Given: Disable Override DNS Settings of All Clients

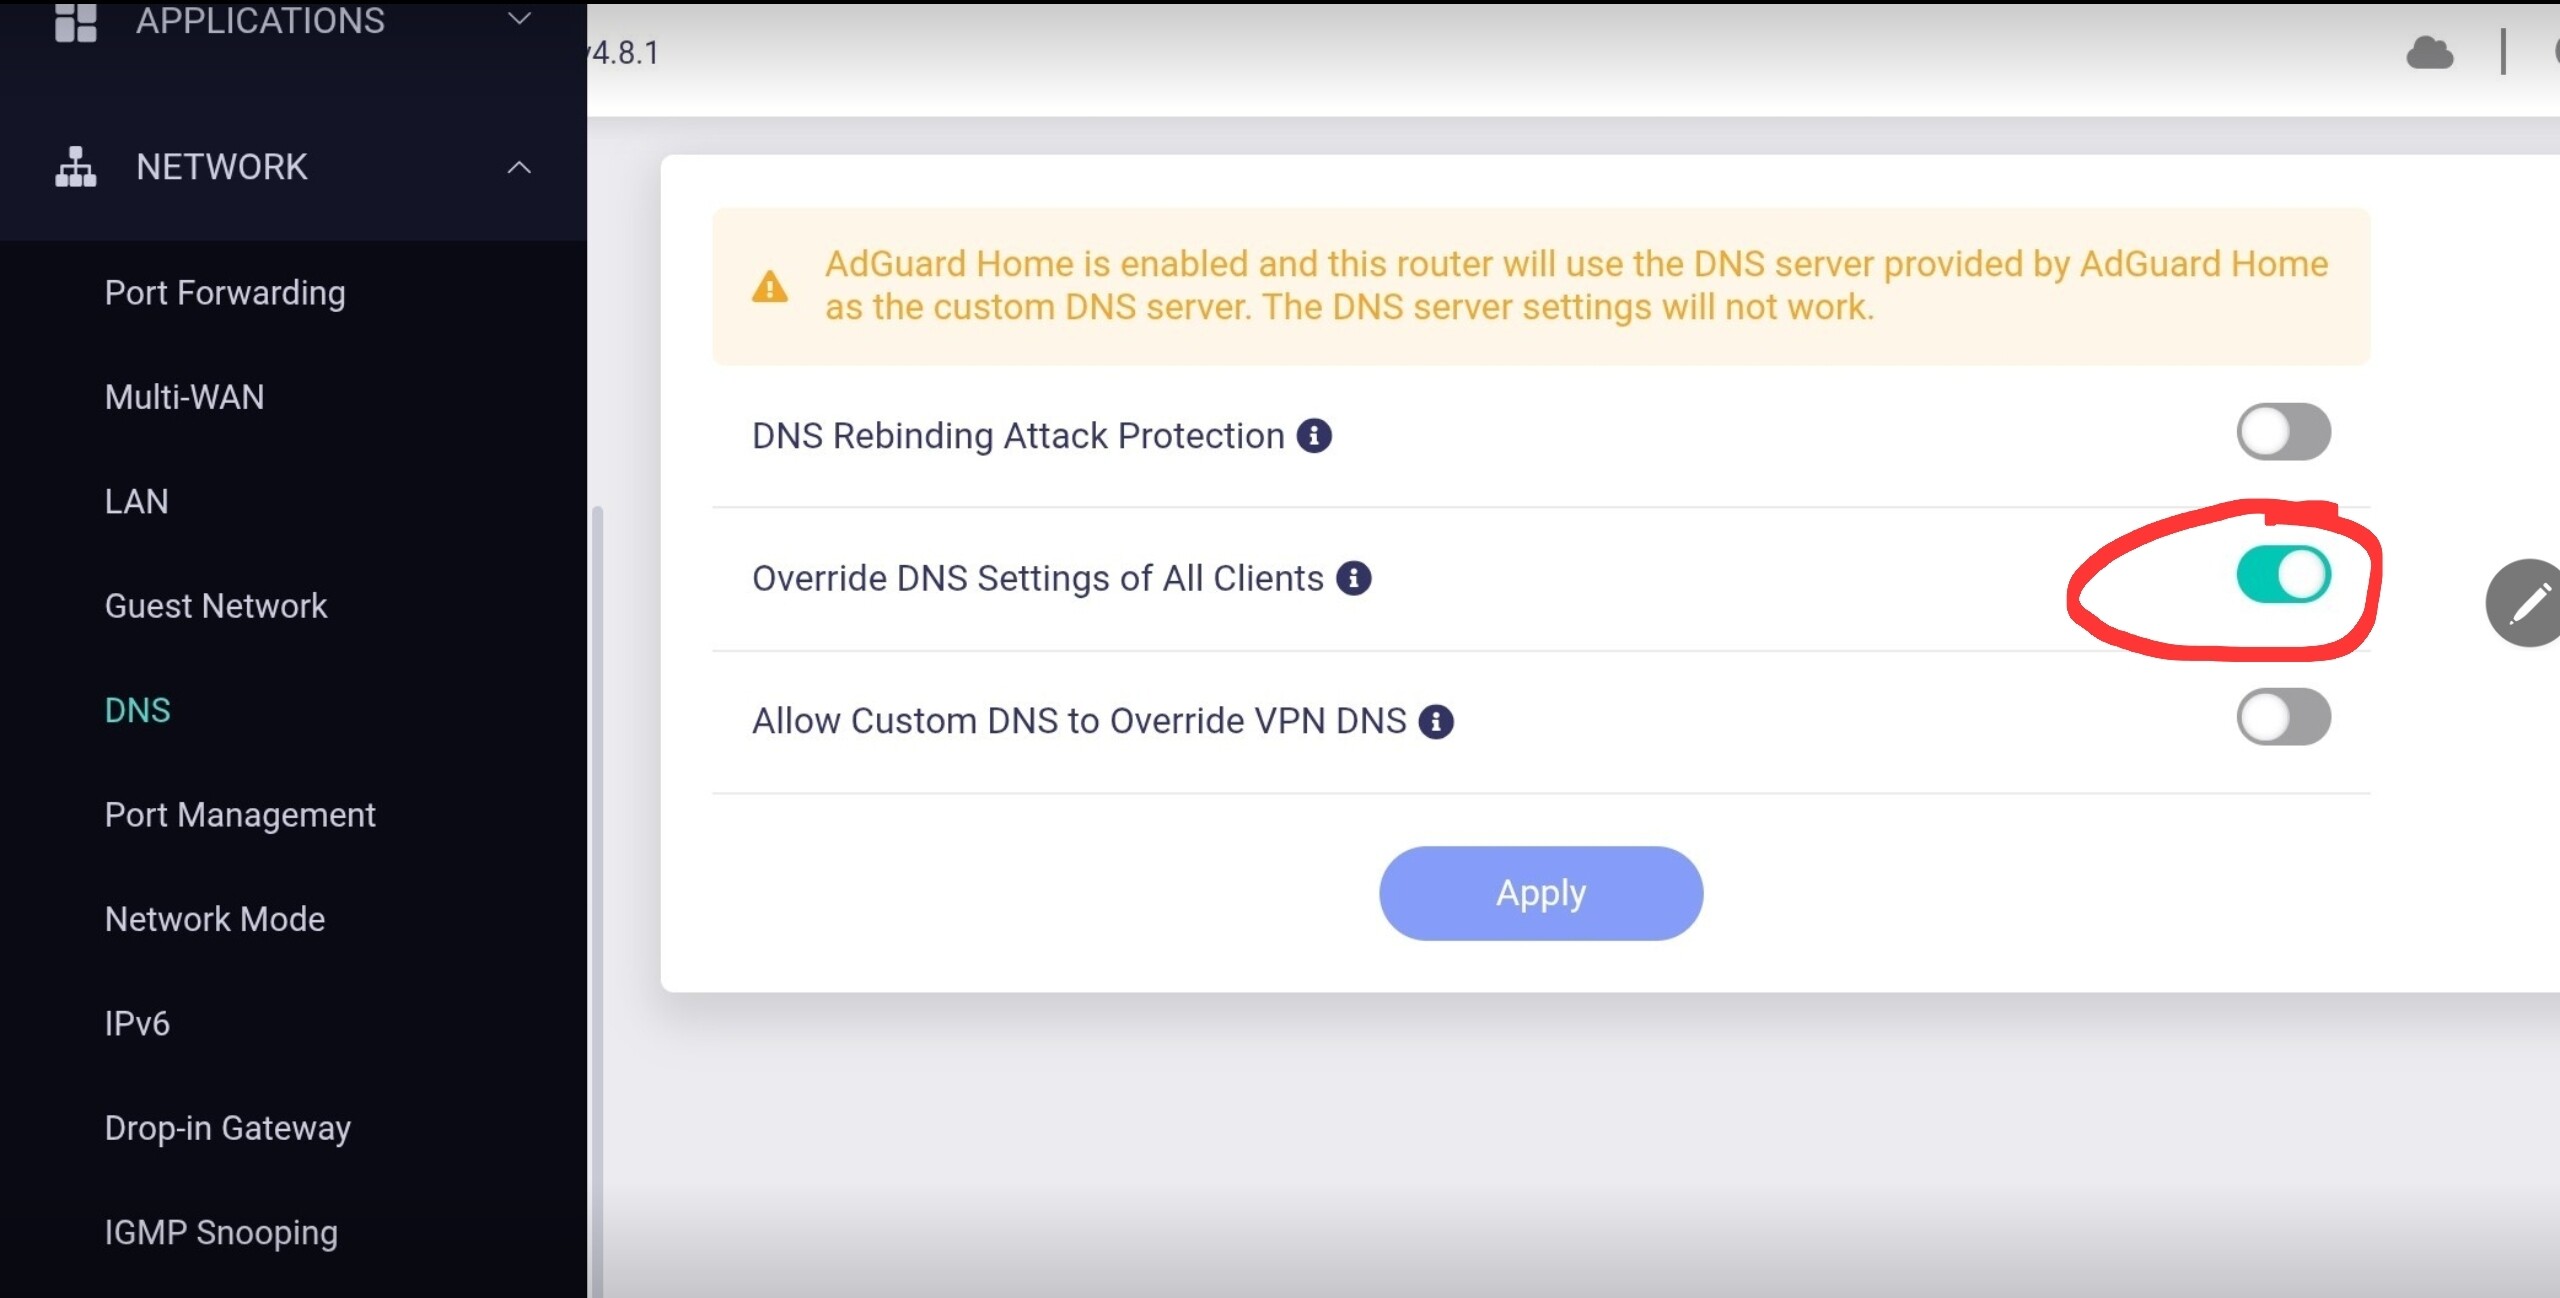Looking at the screenshot, I should coord(2283,575).
